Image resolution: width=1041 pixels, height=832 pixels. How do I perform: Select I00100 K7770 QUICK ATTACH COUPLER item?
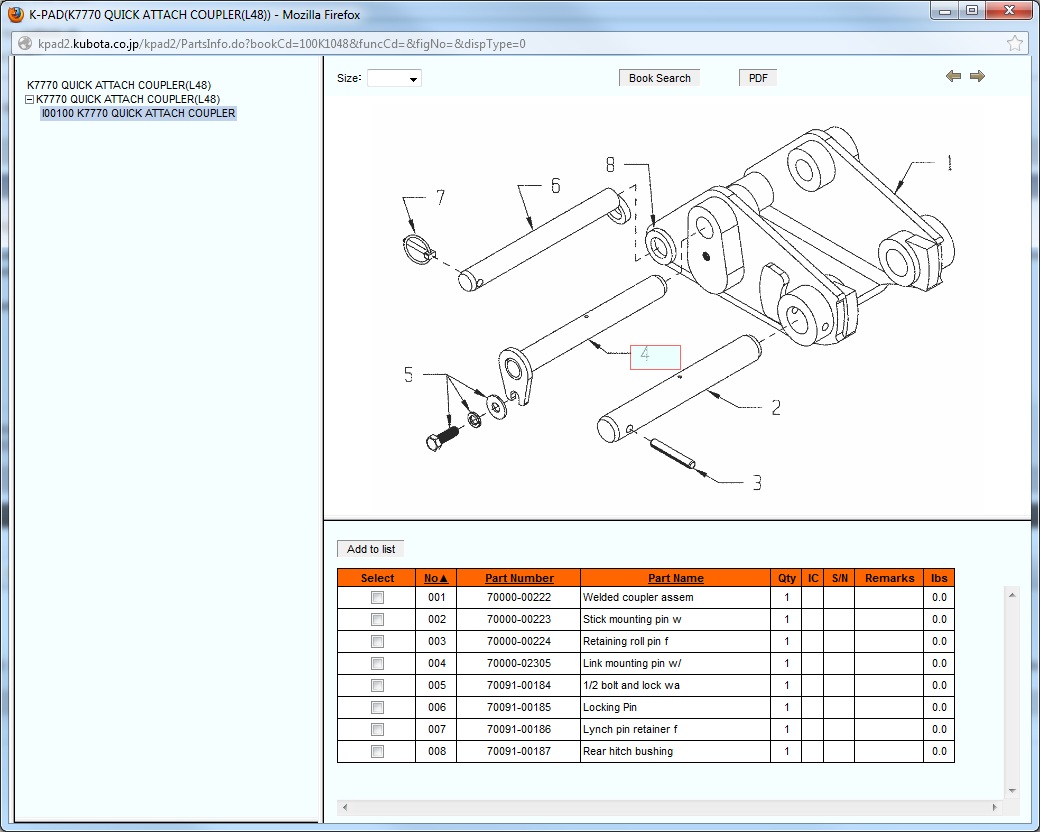point(138,114)
